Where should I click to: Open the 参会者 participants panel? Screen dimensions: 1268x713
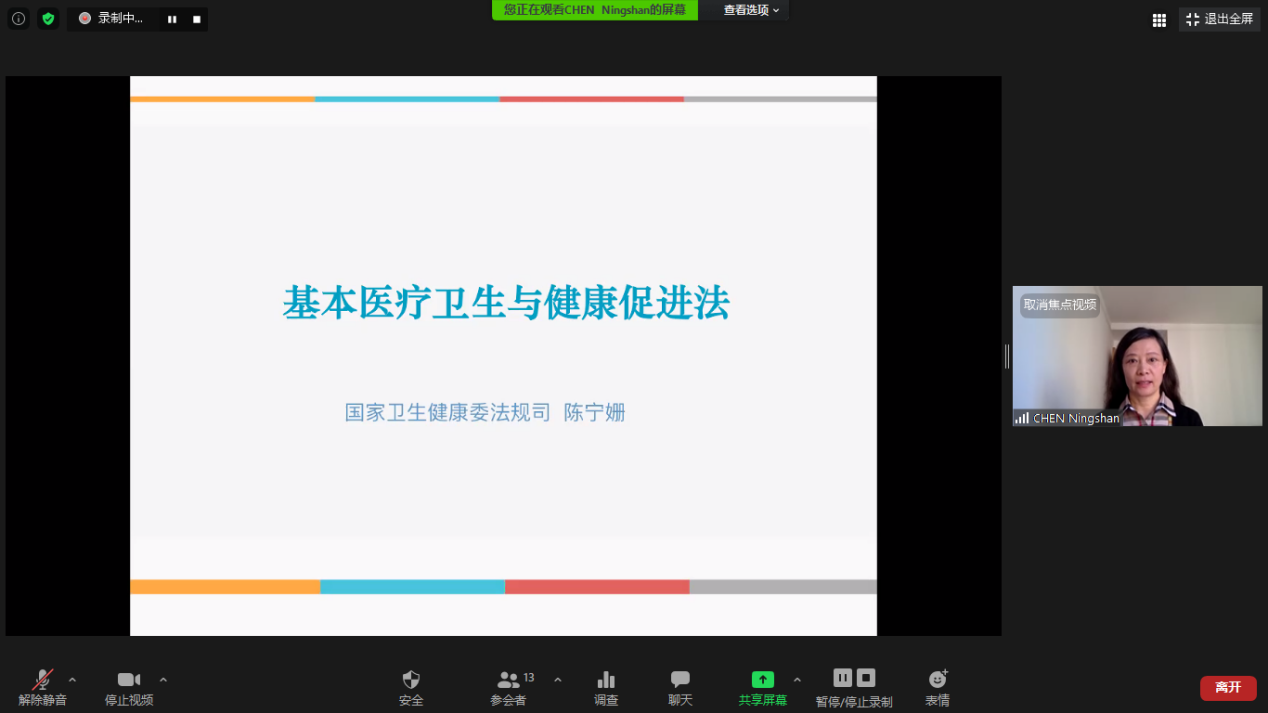508,687
